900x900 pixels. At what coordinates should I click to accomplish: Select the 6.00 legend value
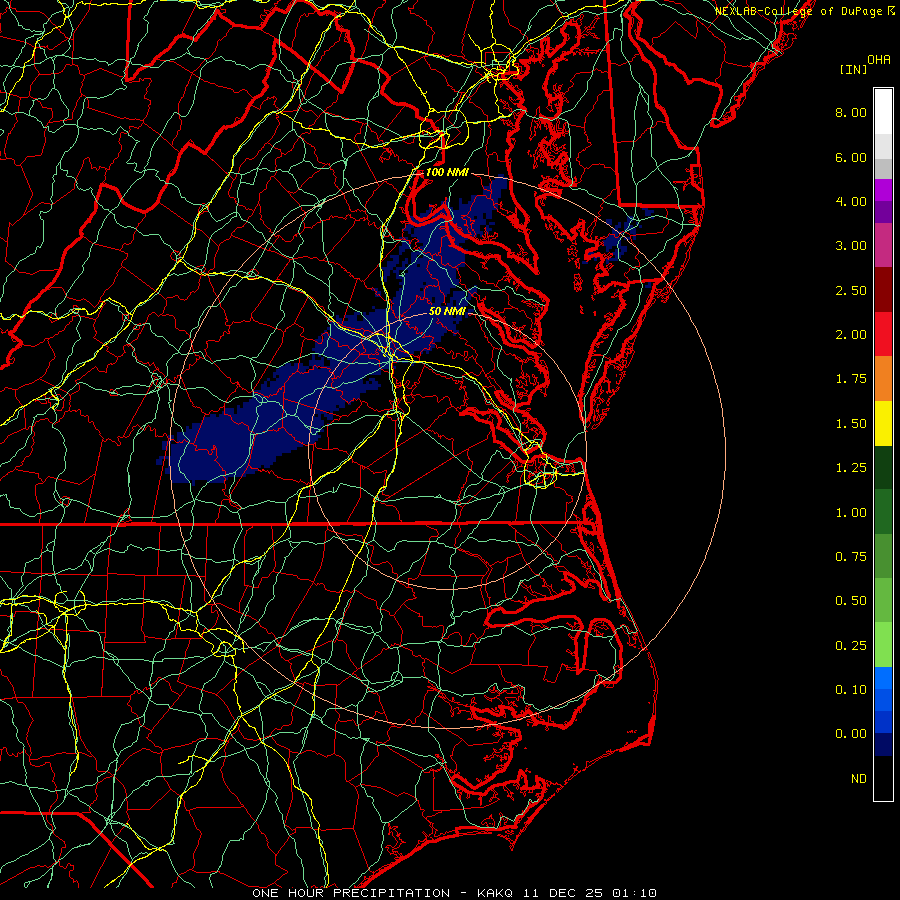point(851,157)
